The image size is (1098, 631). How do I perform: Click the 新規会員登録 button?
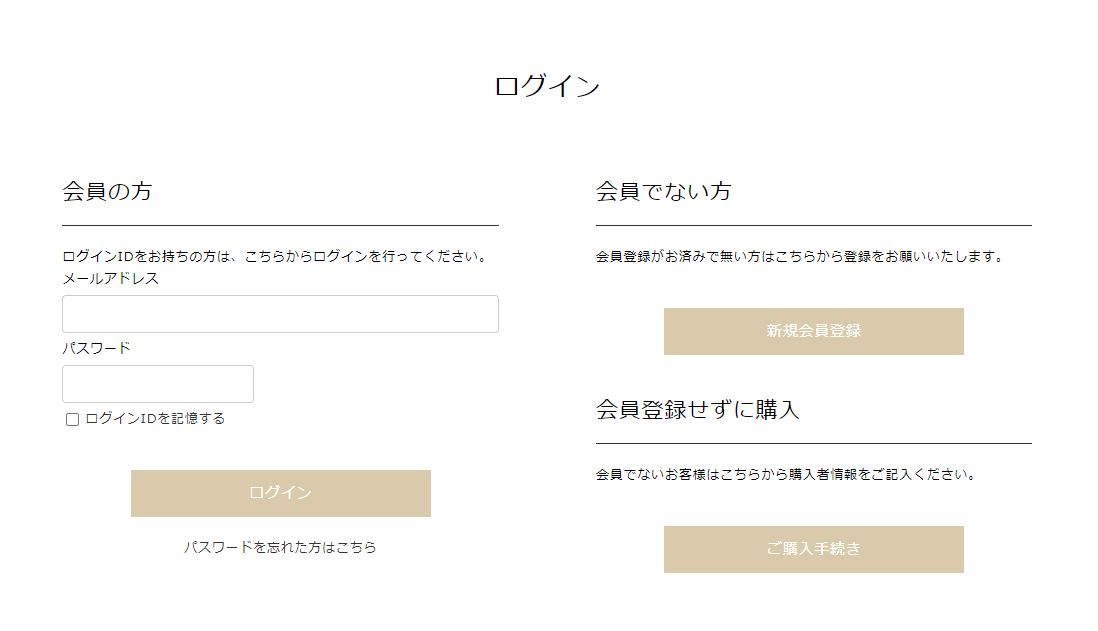click(813, 331)
